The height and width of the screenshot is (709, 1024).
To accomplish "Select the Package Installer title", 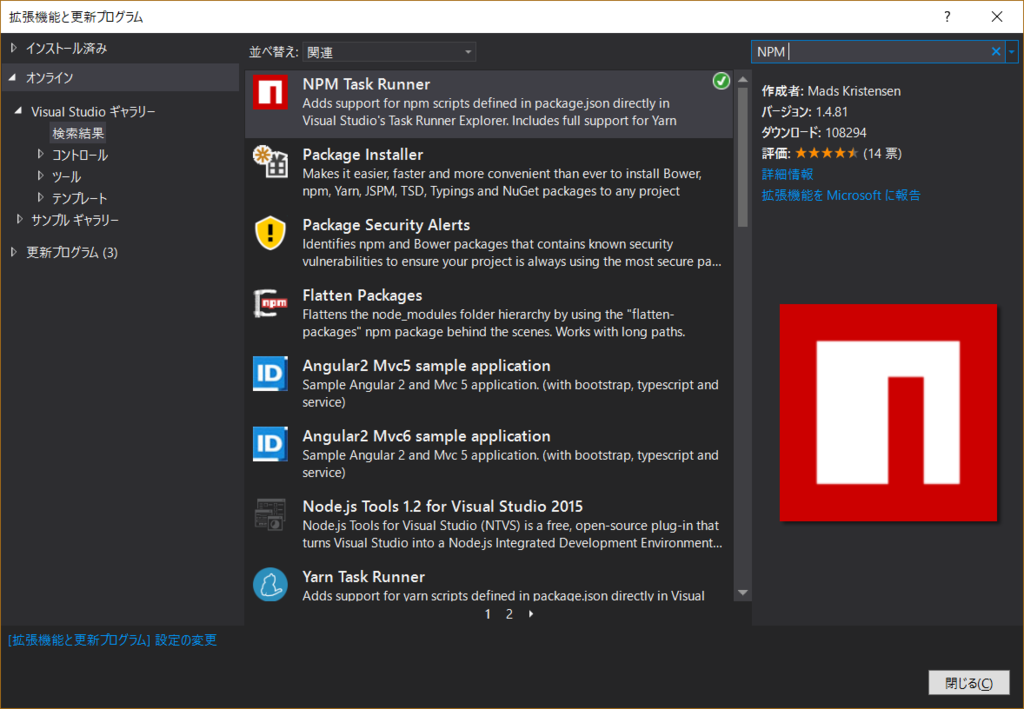I will 362,155.
